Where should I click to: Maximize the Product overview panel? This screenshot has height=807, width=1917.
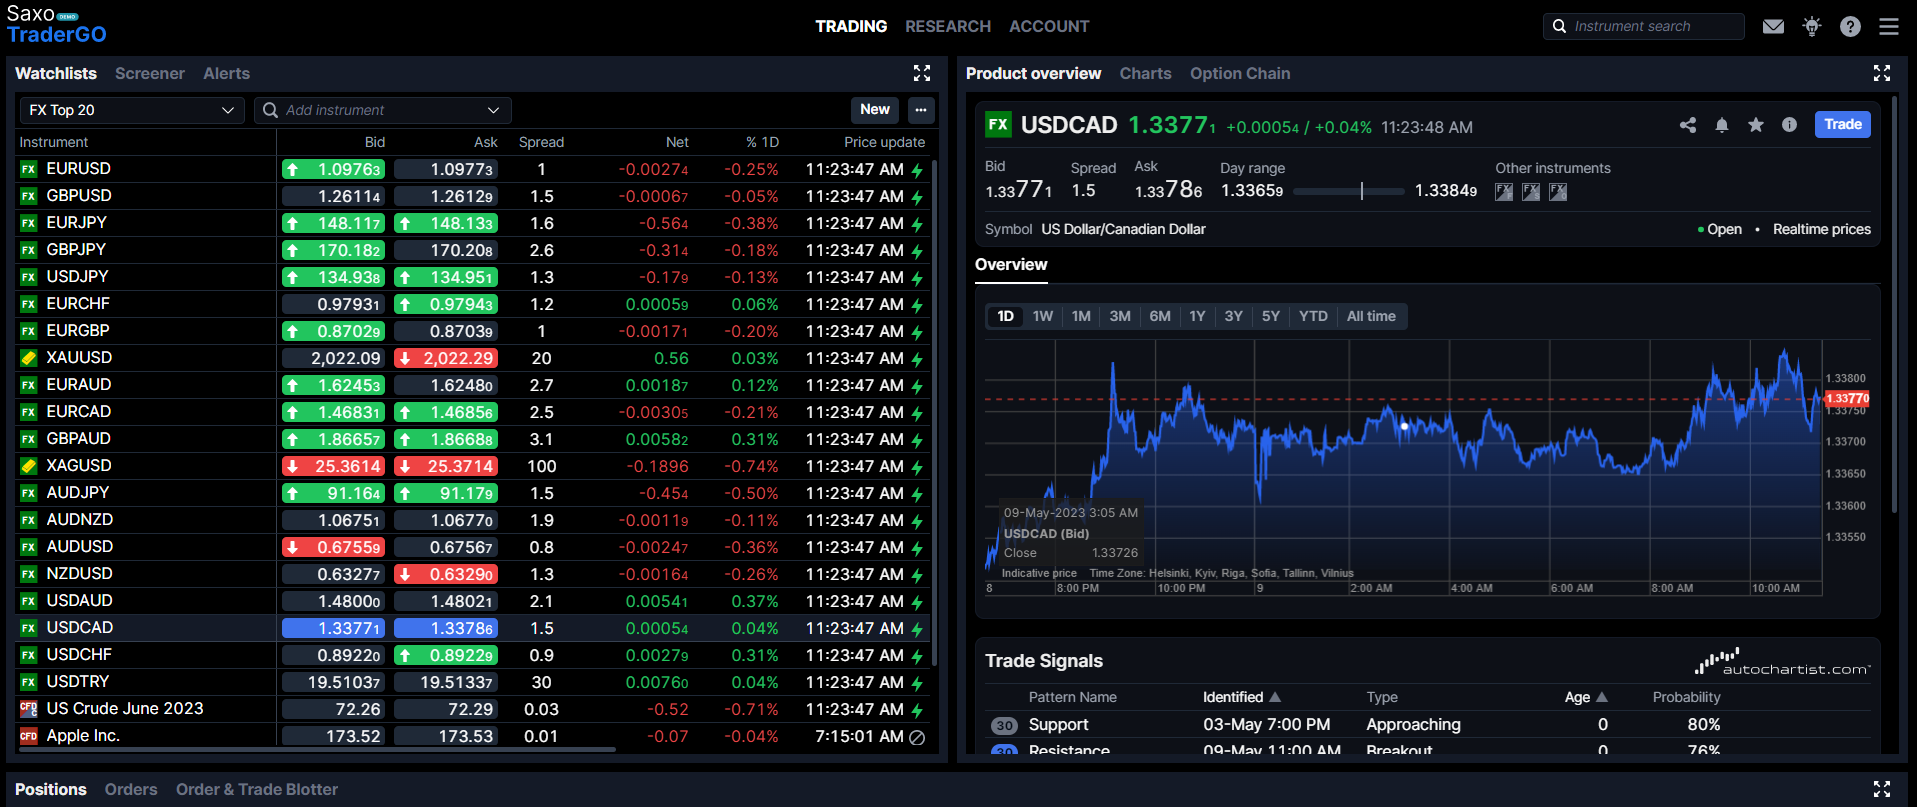pyautogui.click(x=1882, y=73)
